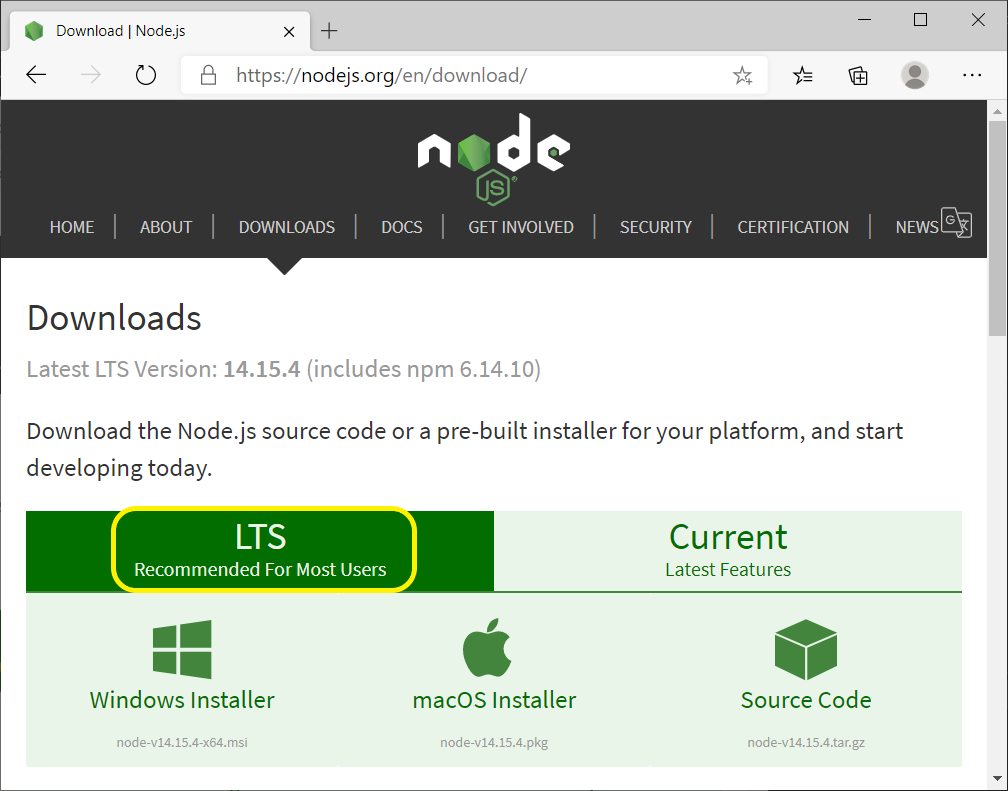Maximize the browser window
This screenshot has height=791, width=1008.
[921, 20]
